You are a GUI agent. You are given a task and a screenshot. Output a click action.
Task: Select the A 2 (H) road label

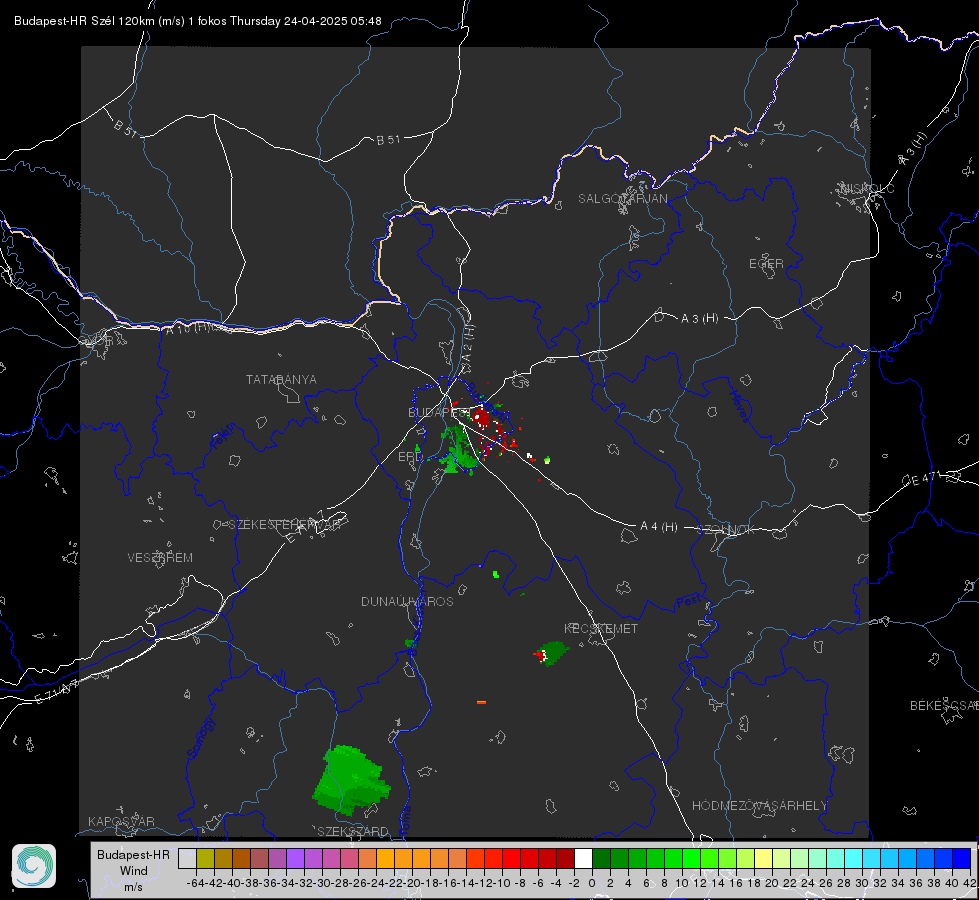coord(468,343)
